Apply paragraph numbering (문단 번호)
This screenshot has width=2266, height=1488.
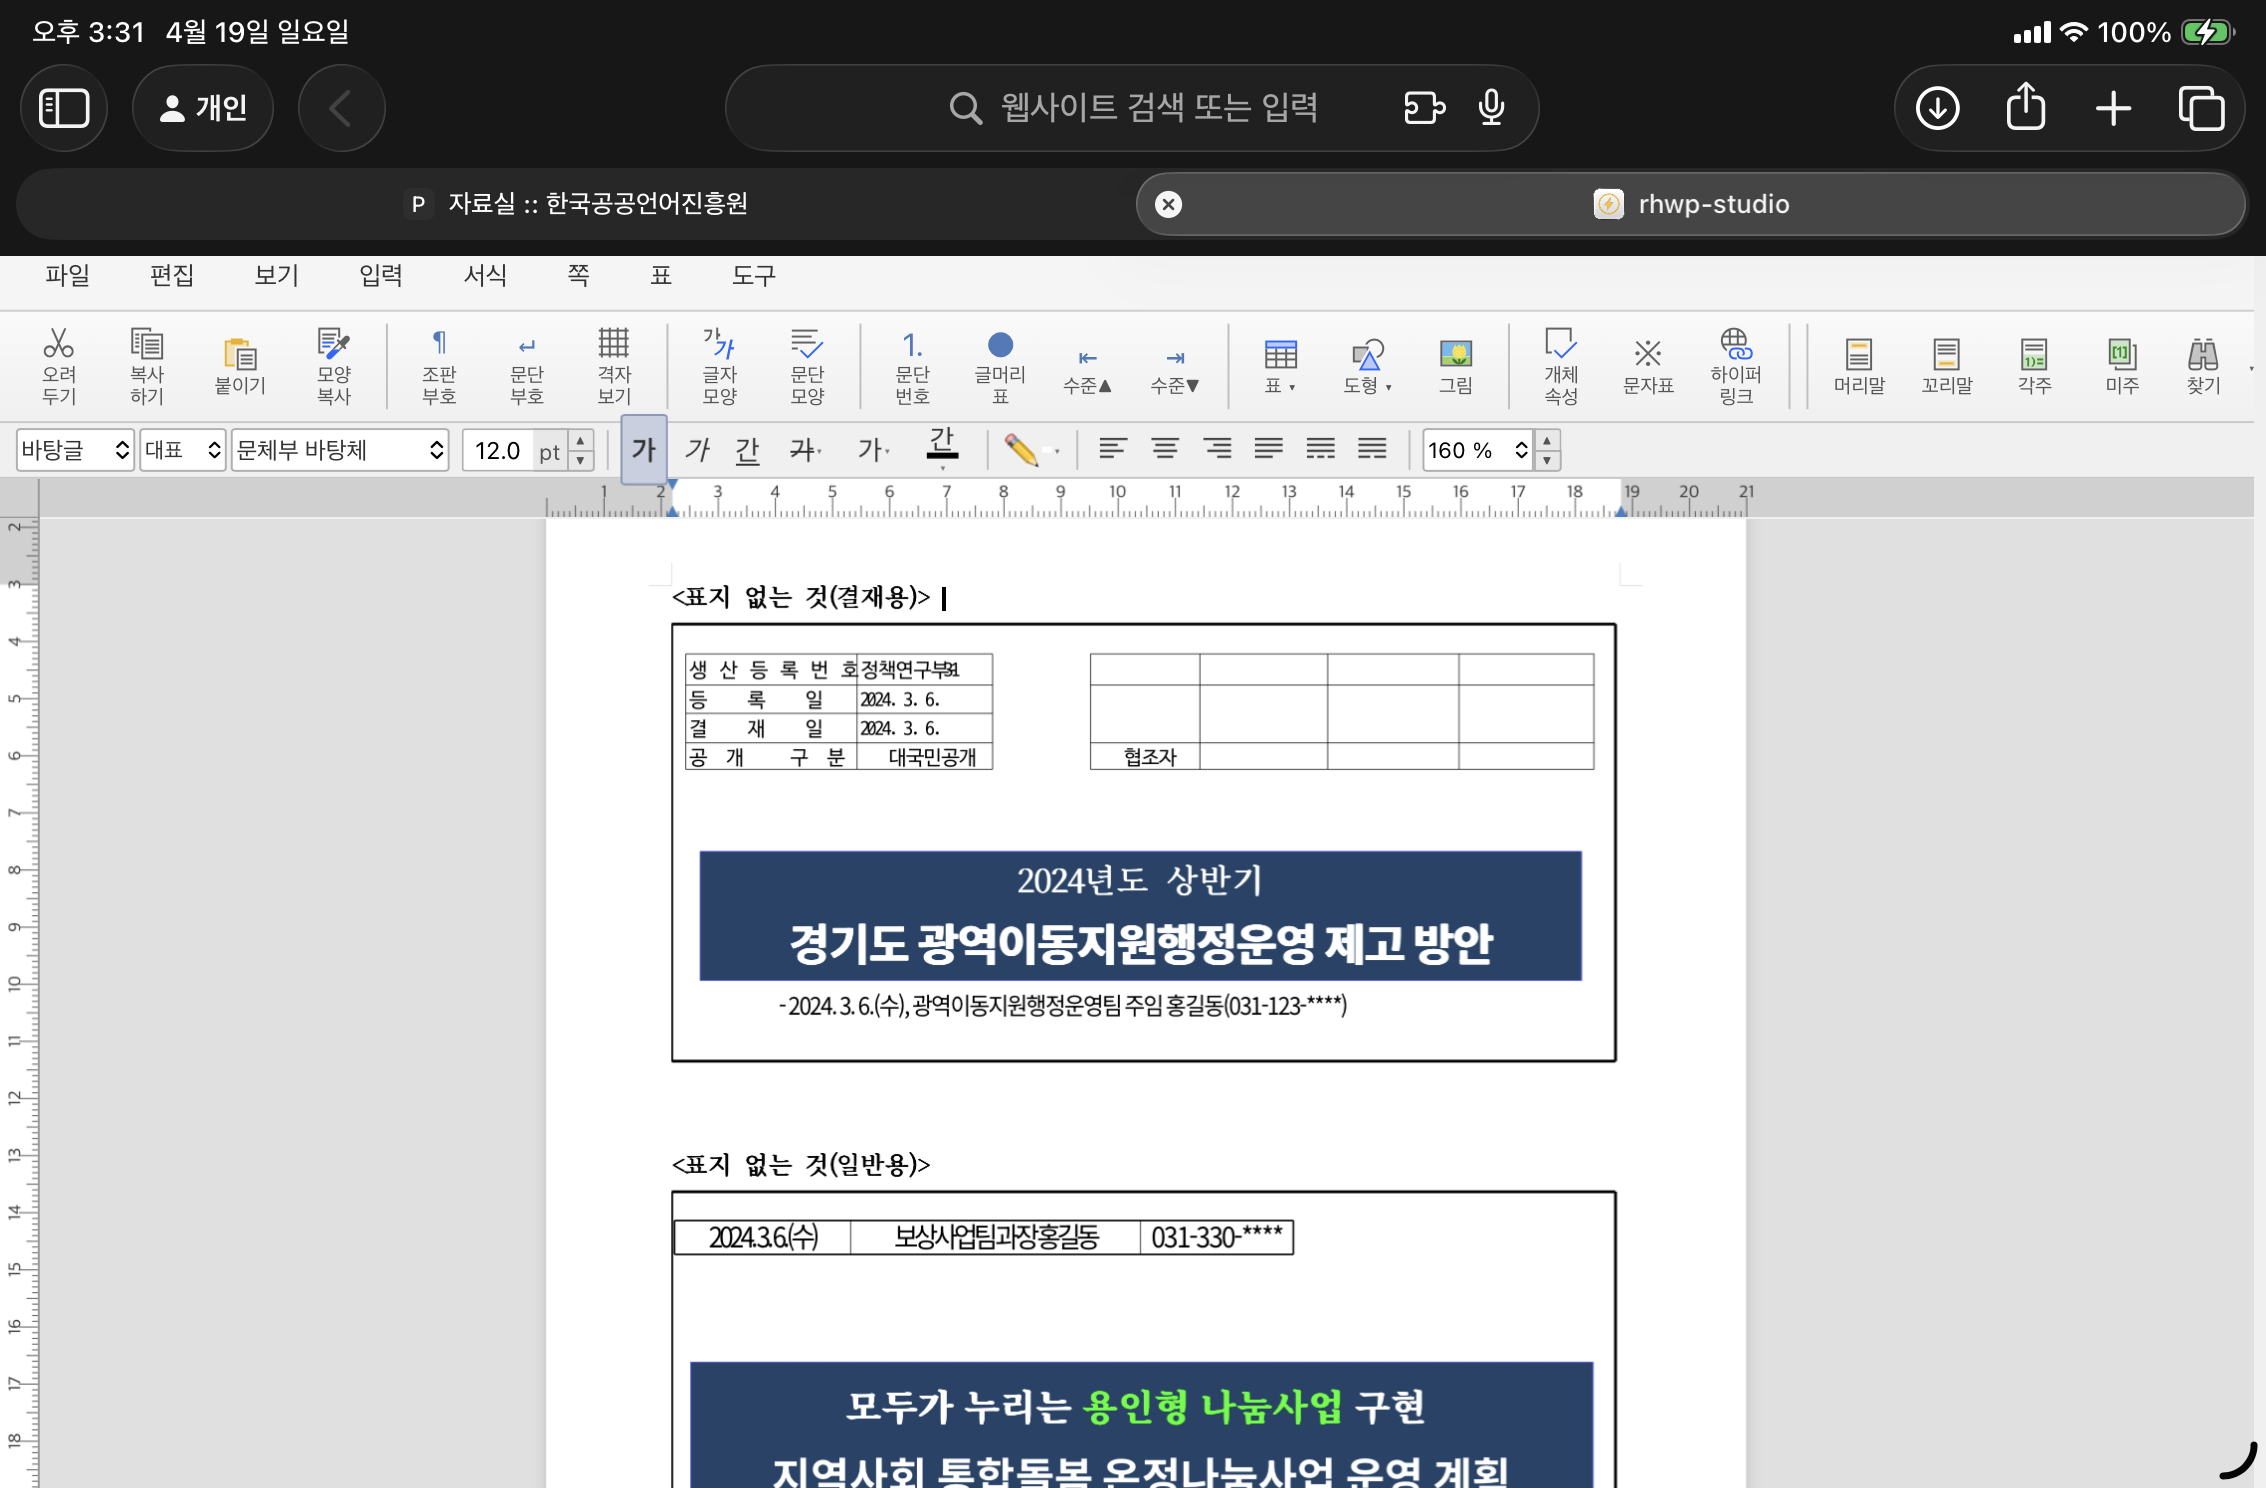(x=912, y=366)
